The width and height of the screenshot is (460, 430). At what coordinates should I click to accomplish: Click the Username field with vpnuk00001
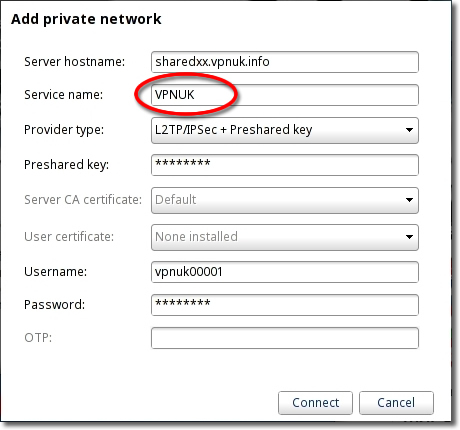pyautogui.click(x=285, y=272)
